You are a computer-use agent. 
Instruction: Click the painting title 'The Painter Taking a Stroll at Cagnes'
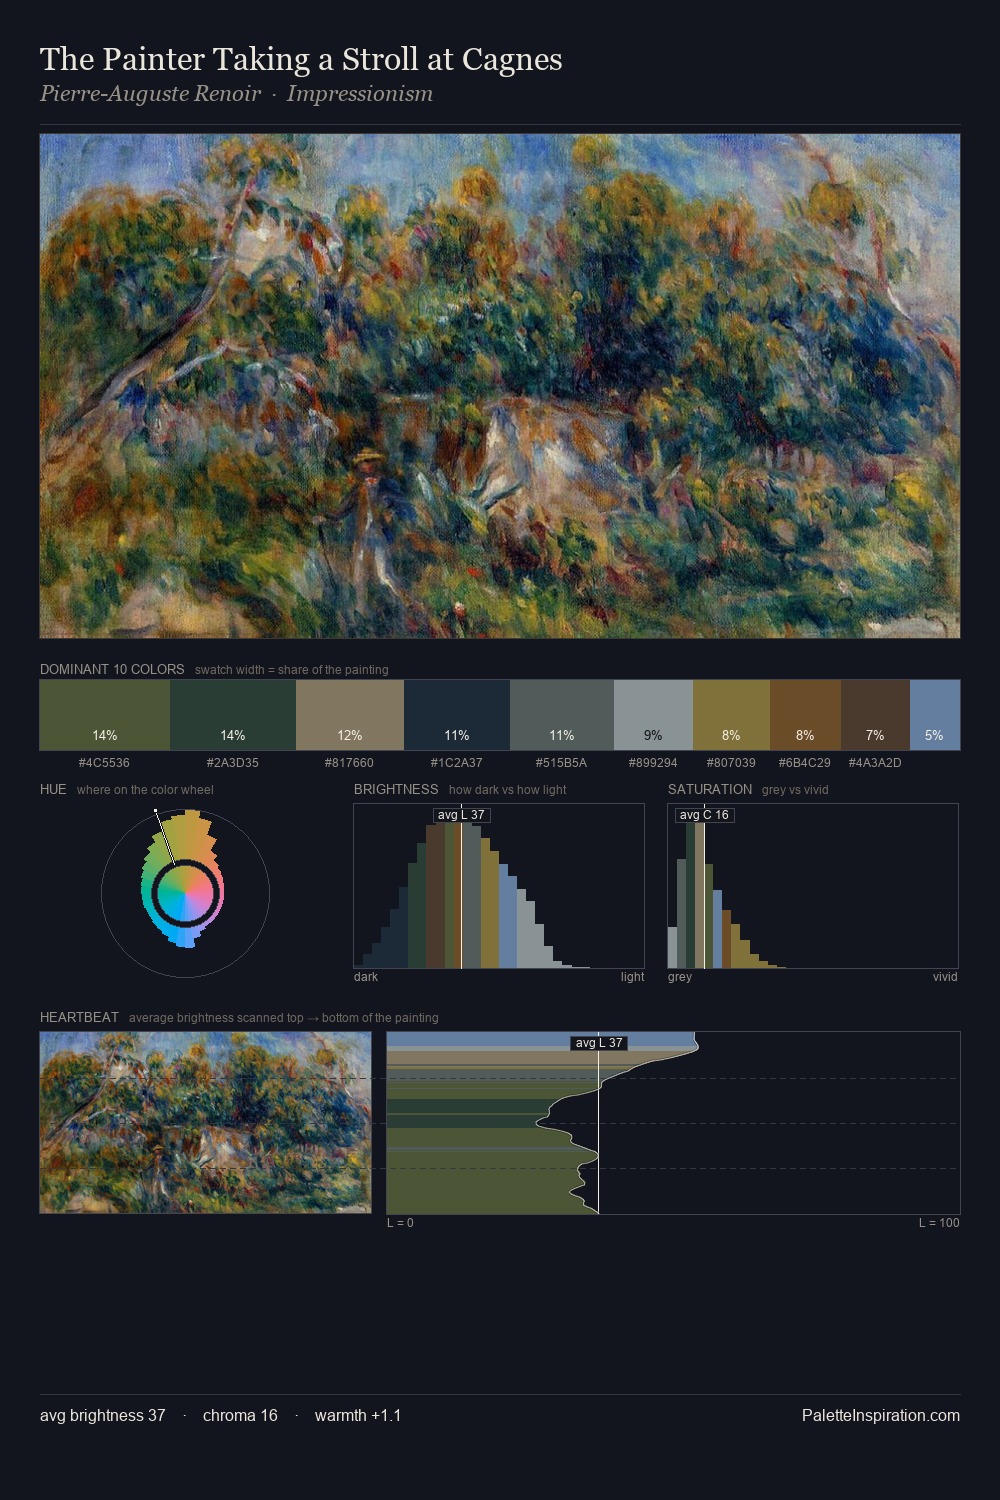click(x=301, y=59)
